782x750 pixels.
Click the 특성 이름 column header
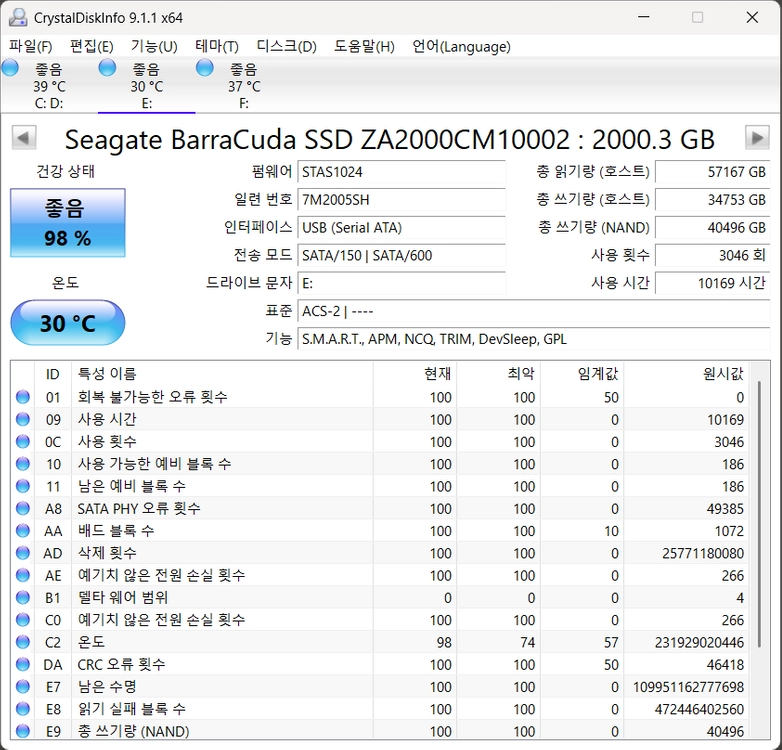[222, 374]
